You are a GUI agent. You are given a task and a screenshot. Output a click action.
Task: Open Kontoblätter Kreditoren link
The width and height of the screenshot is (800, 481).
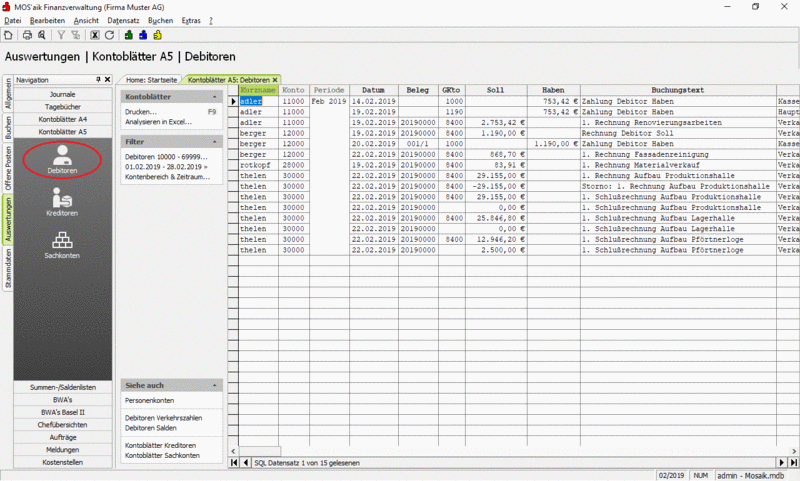tap(160, 445)
